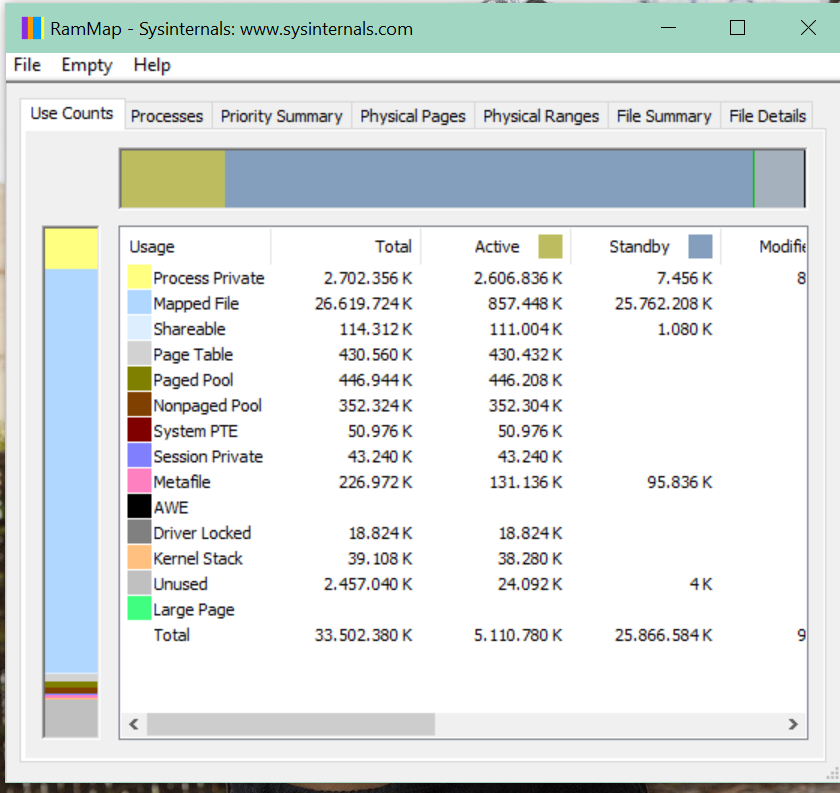Click the 26.619.724 K Mapped File total
The width and height of the screenshot is (840, 793).
(x=363, y=304)
